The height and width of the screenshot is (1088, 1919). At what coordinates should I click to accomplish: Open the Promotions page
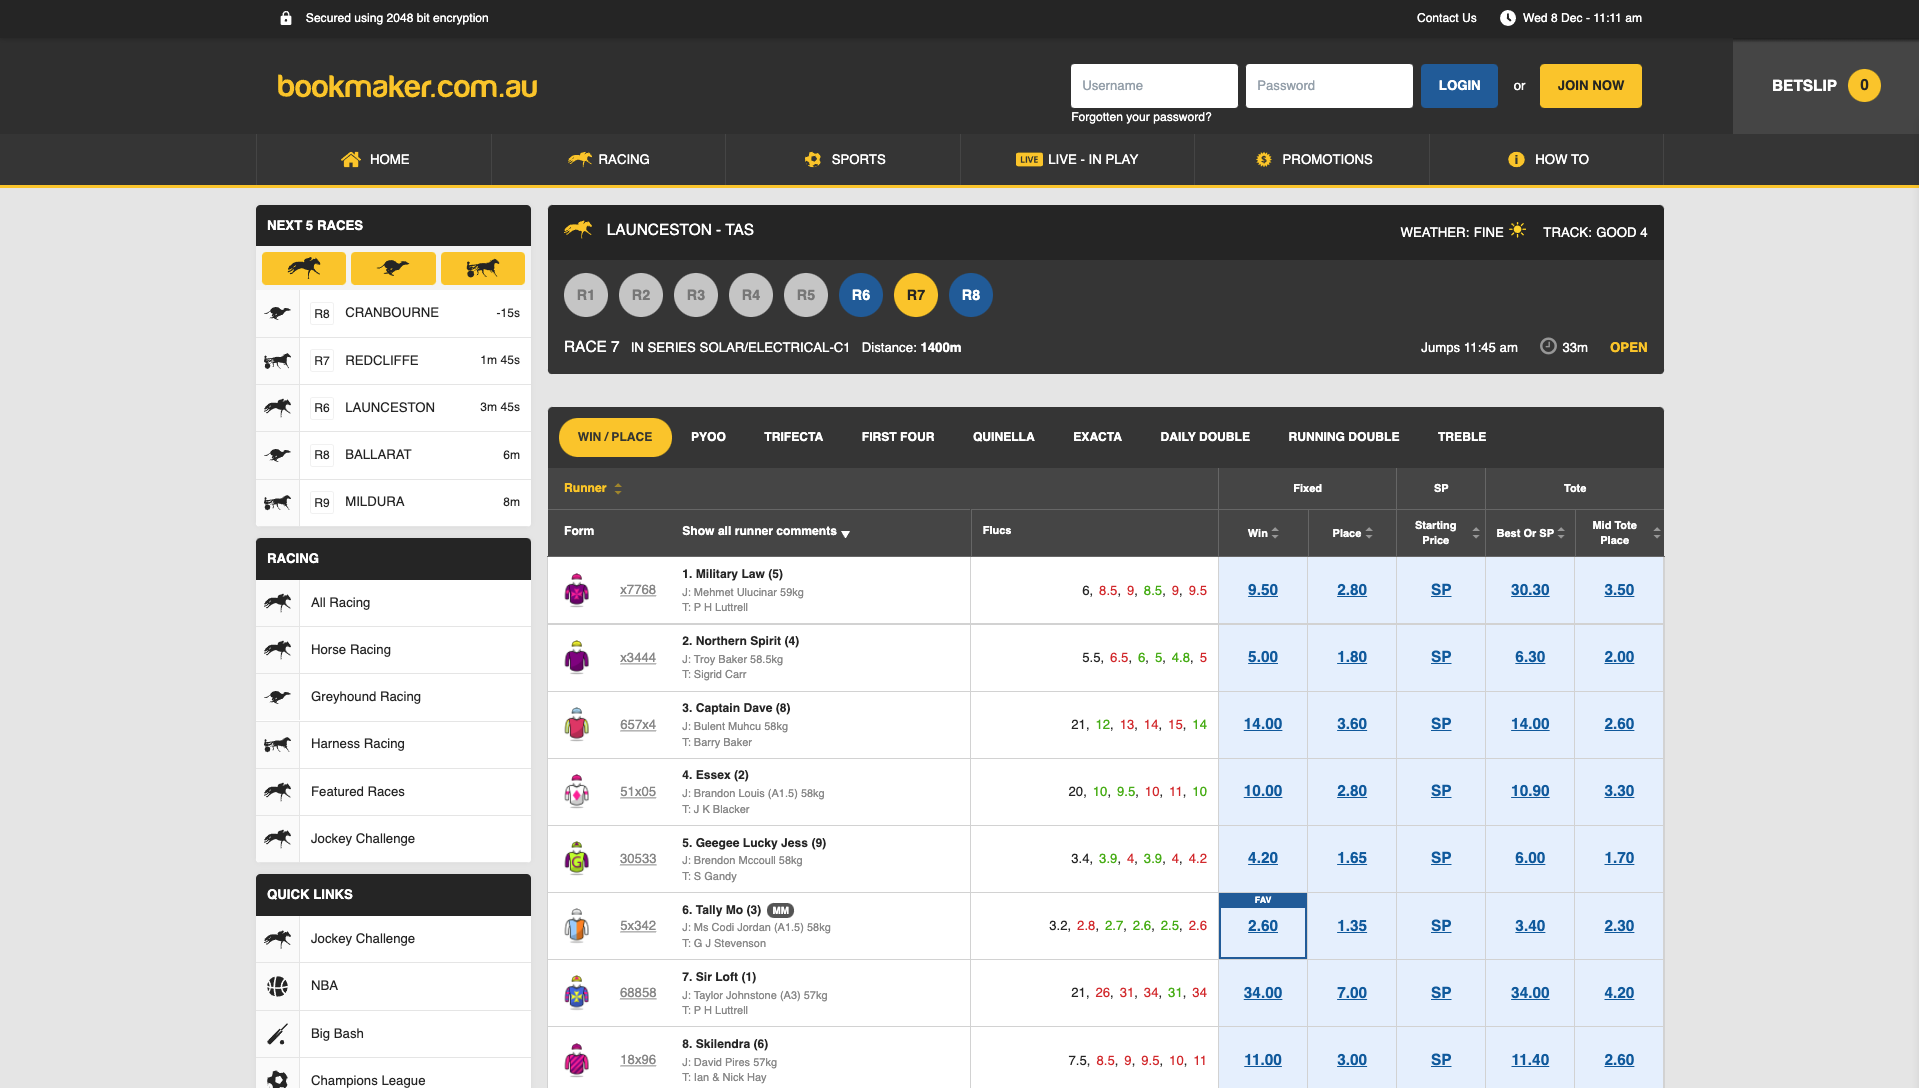coord(1312,159)
